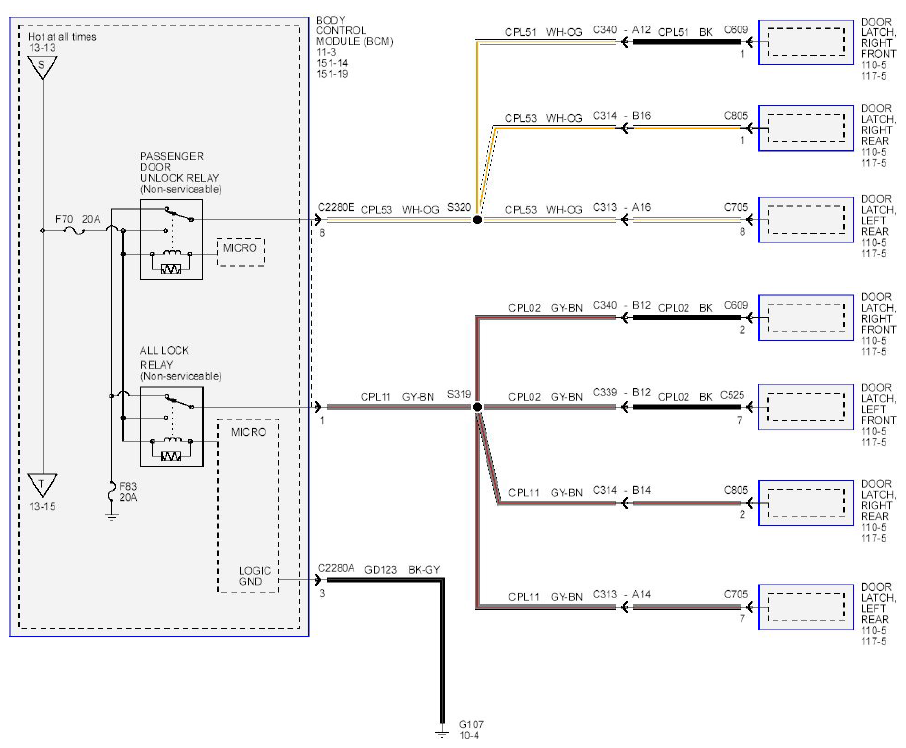Select the S triangle power feed symbol
906x748 pixels.
pyautogui.click(x=42, y=68)
